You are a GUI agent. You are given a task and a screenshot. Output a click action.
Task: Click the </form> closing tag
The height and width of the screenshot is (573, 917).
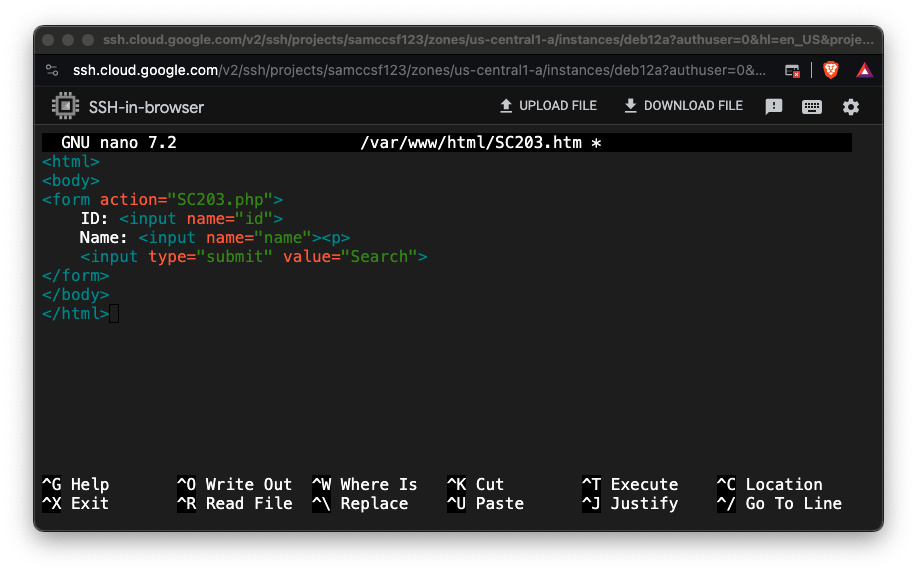point(75,275)
